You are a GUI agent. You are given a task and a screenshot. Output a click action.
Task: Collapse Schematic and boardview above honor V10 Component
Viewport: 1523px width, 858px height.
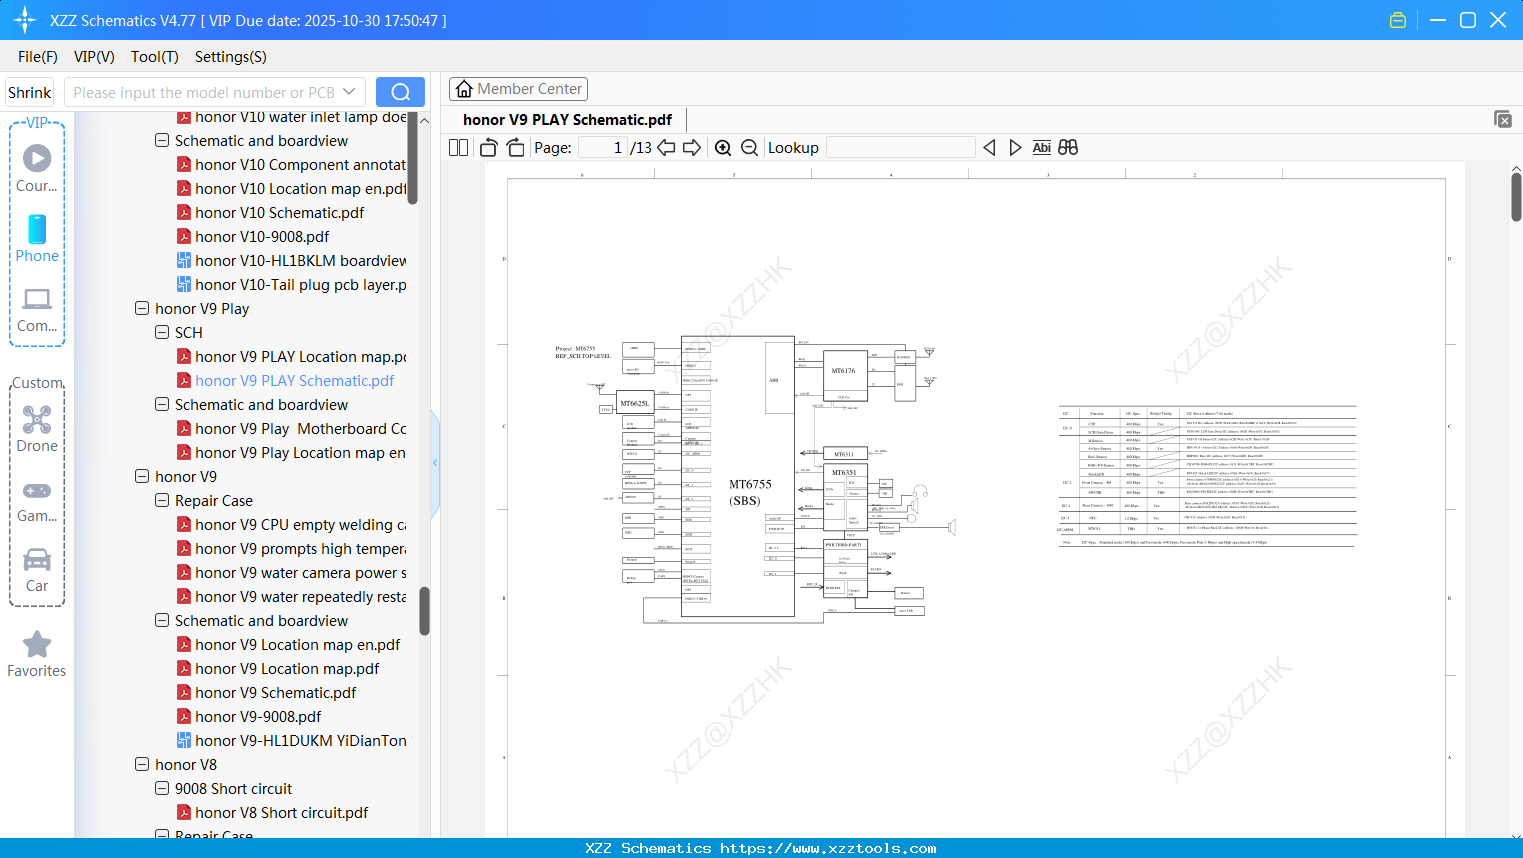point(162,141)
